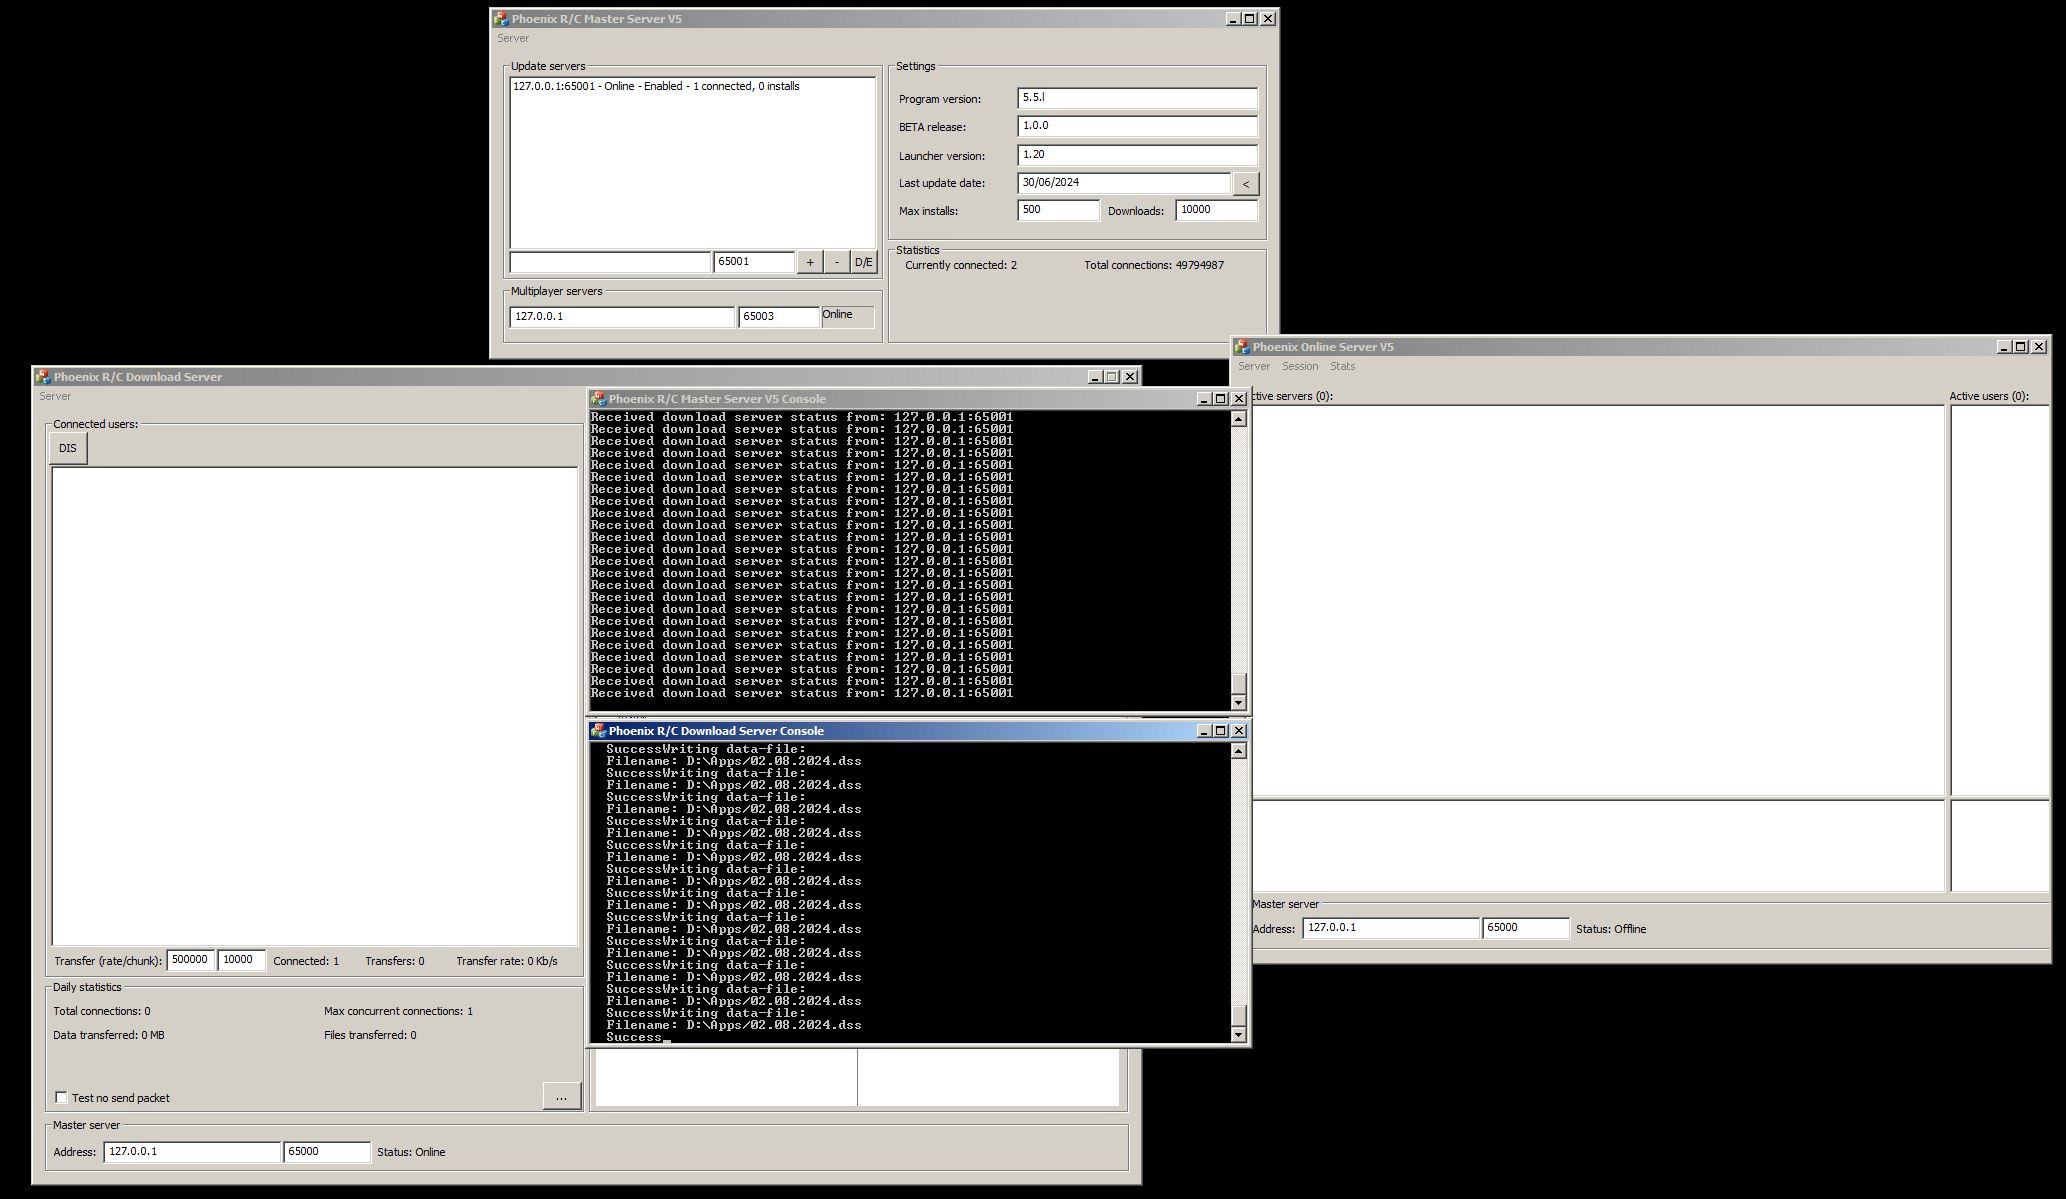Open the Session menu in Online Server
The height and width of the screenshot is (1199, 2066).
coord(1300,366)
